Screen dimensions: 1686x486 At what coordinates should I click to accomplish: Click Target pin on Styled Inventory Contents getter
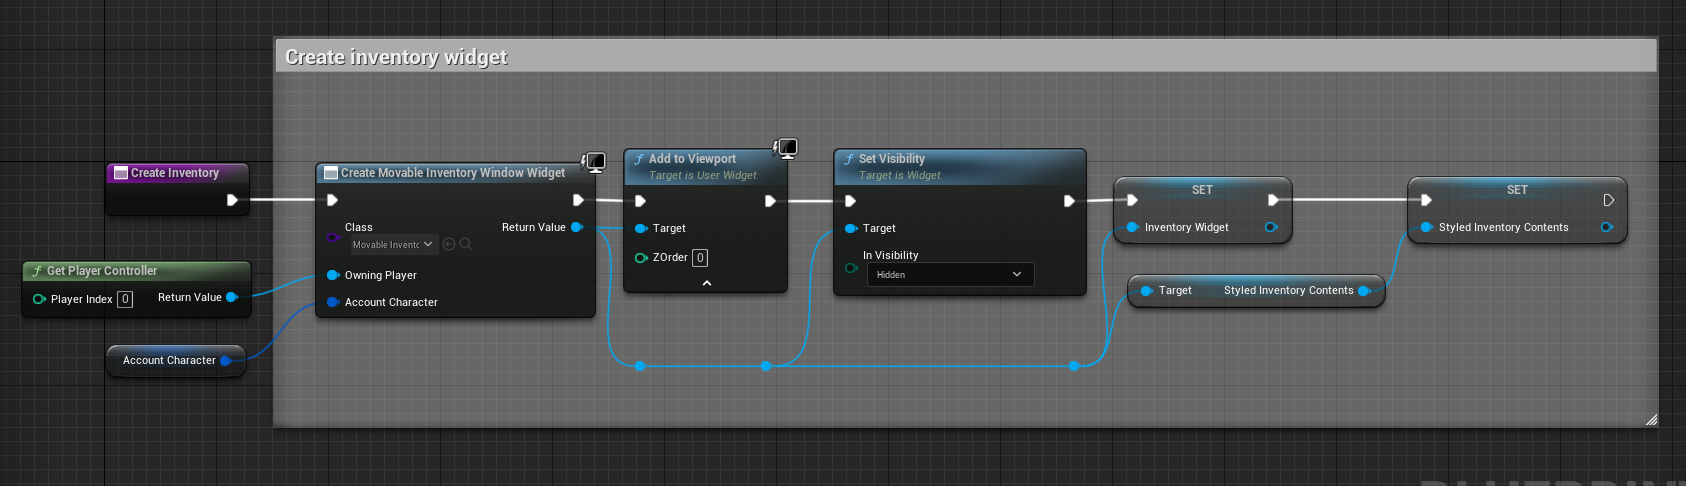point(1146,291)
